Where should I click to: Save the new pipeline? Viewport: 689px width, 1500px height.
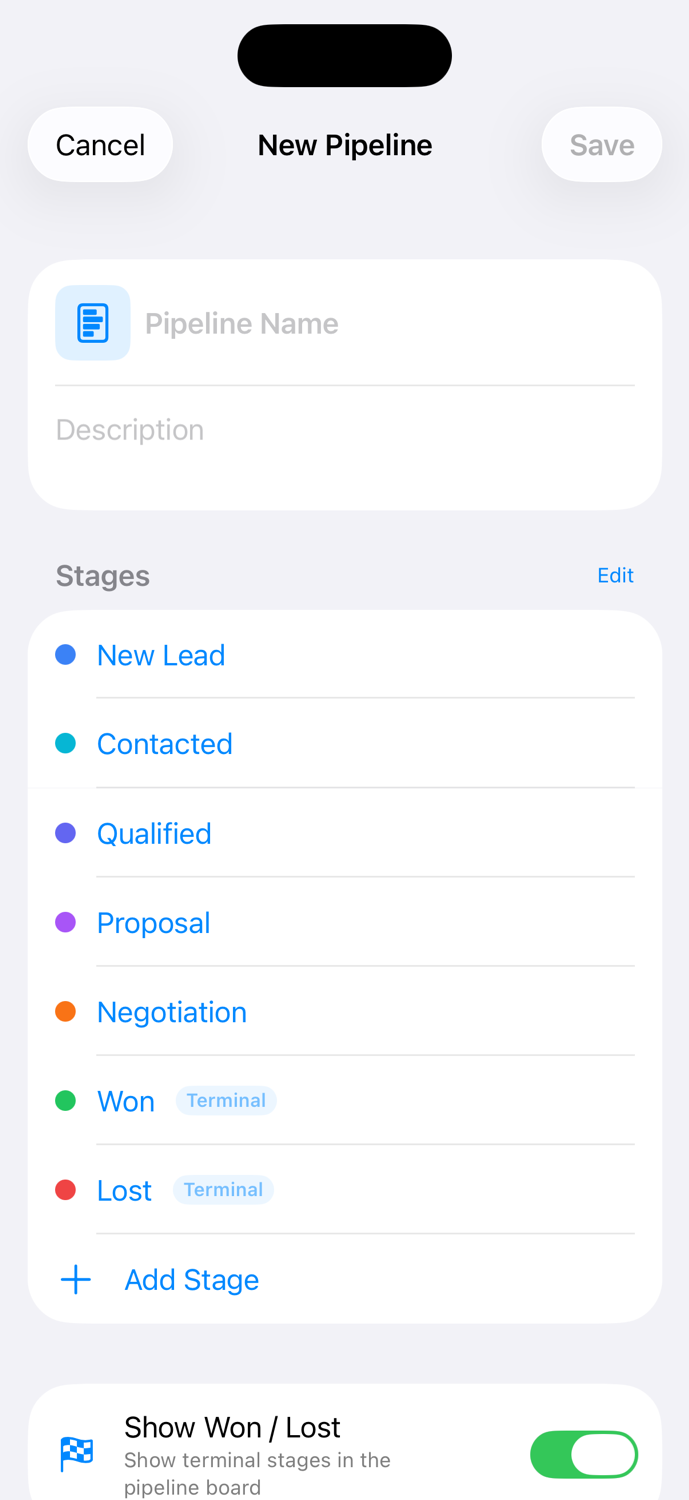click(601, 143)
